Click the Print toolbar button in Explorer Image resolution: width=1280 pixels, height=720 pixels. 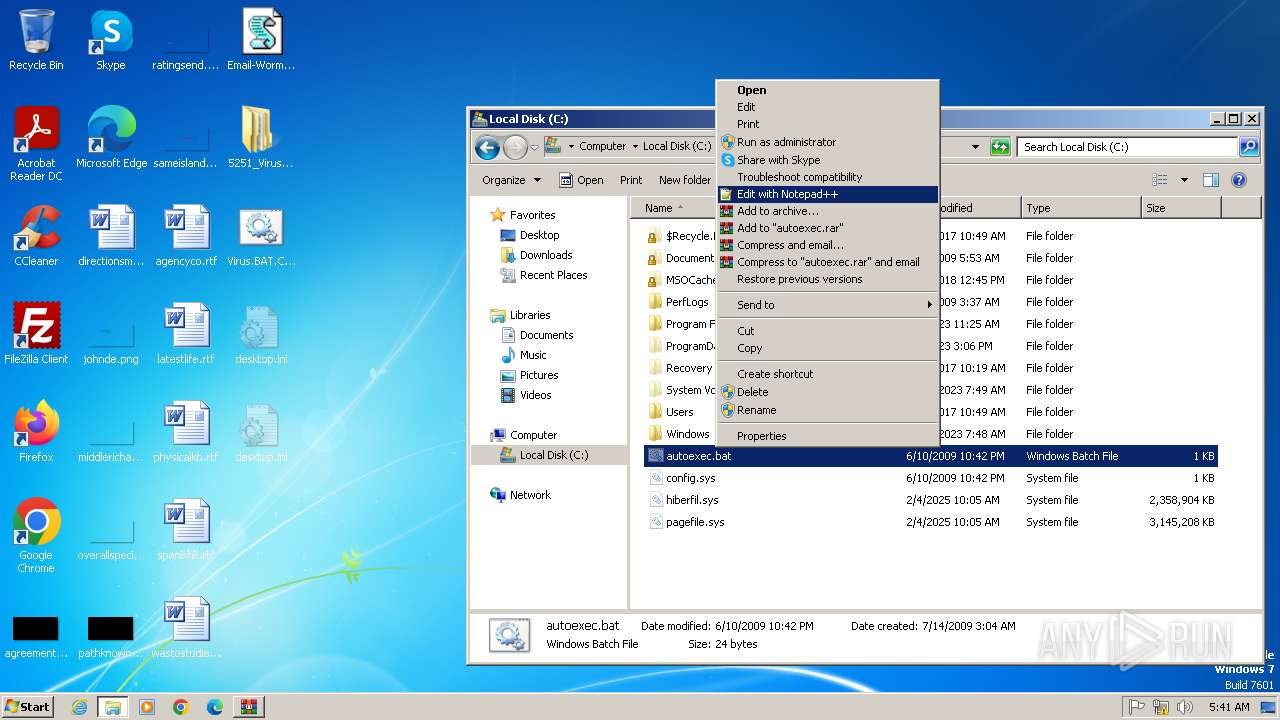pos(631,180)
